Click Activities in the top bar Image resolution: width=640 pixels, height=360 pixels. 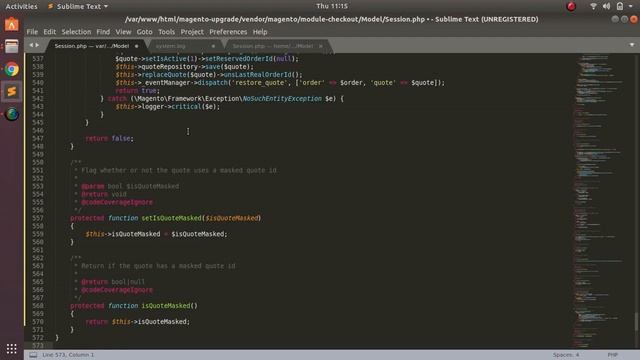coord(21,7)
